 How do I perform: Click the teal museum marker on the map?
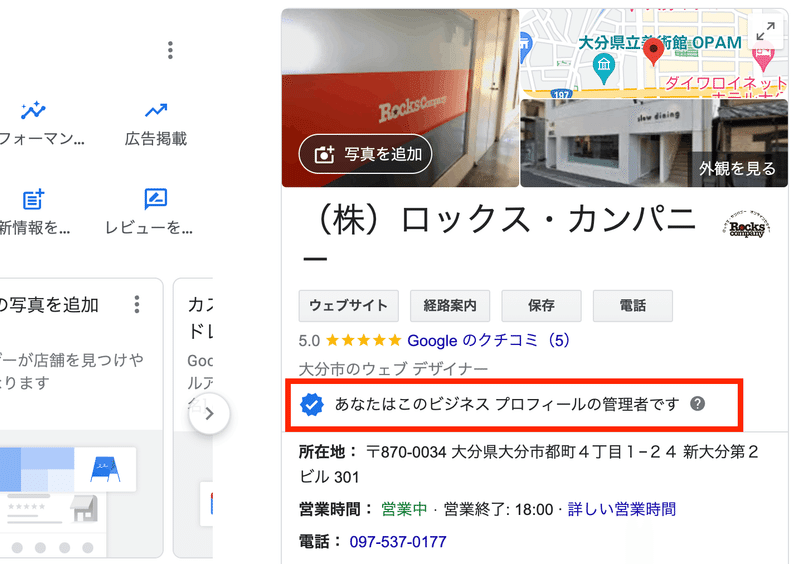[604, 69]
